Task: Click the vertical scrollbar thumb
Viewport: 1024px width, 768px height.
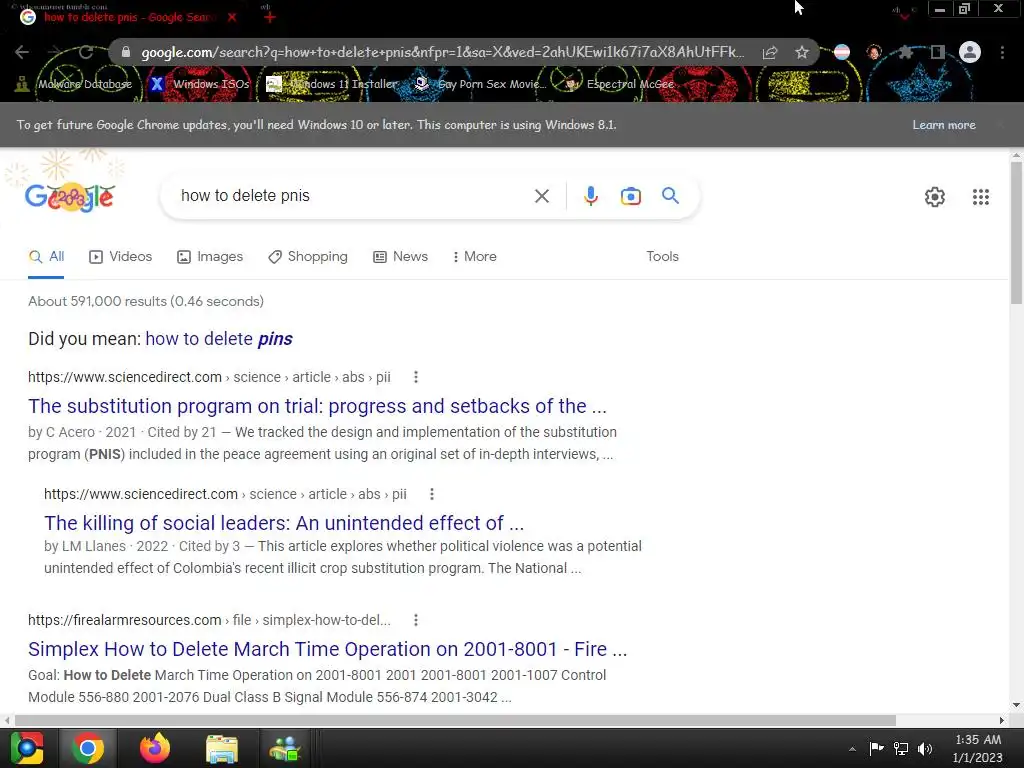Action: [x=1016, y=232]
